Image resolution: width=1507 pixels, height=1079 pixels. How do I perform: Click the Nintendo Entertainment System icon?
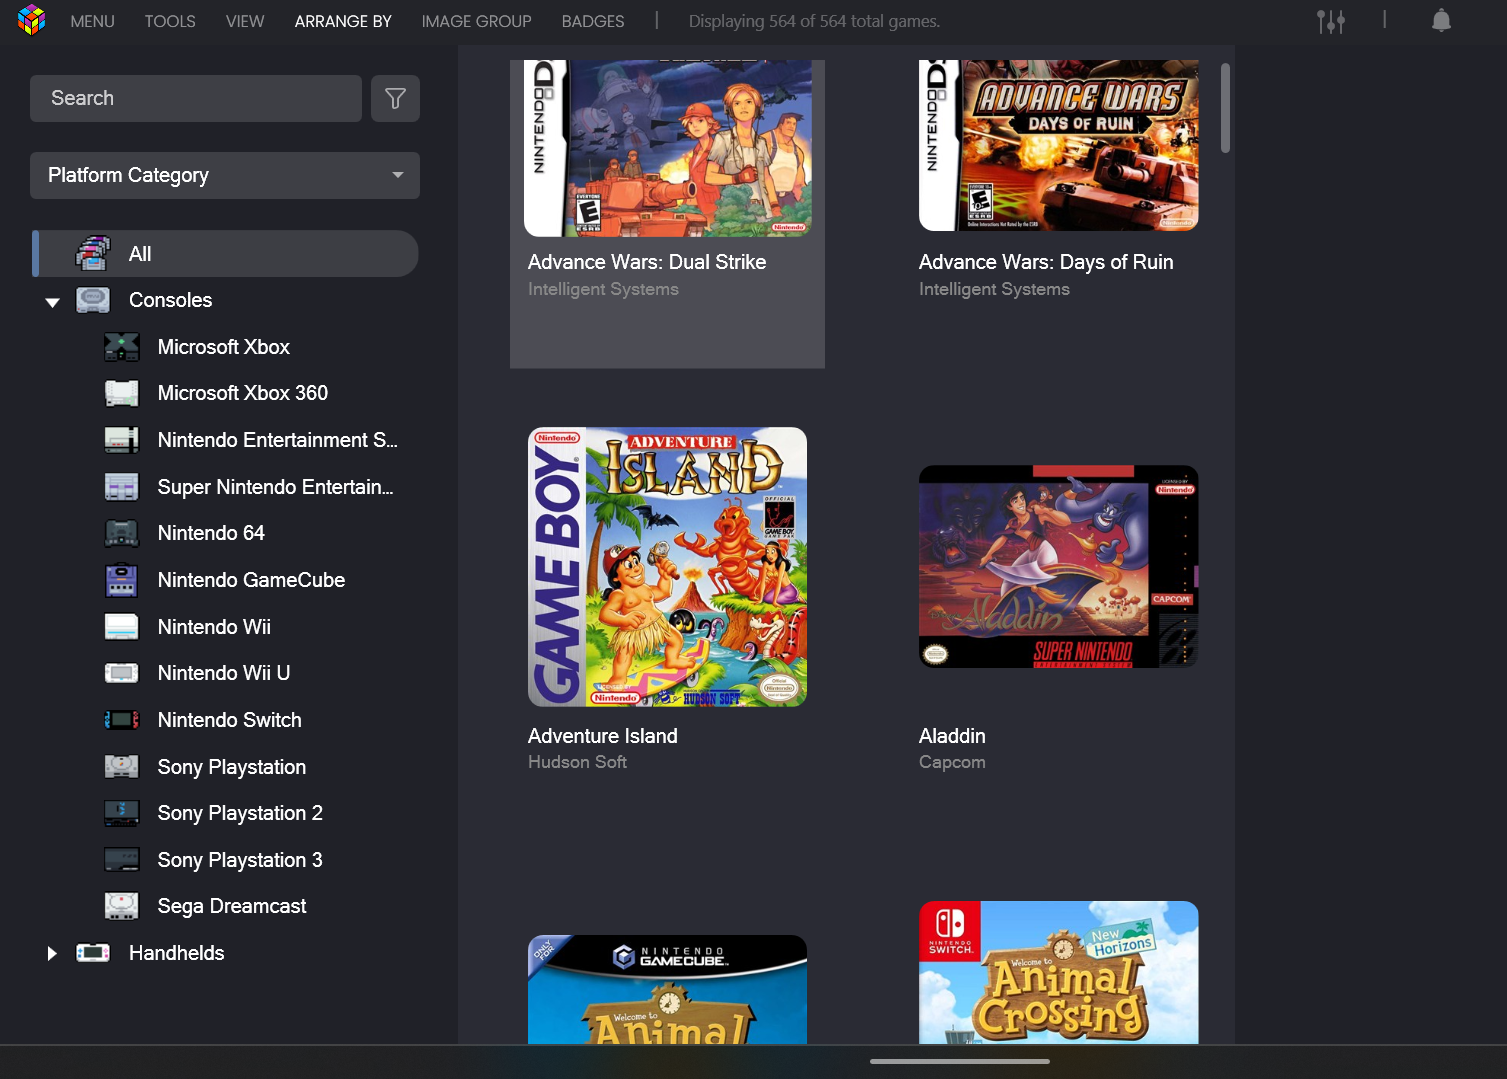[122, 440]
